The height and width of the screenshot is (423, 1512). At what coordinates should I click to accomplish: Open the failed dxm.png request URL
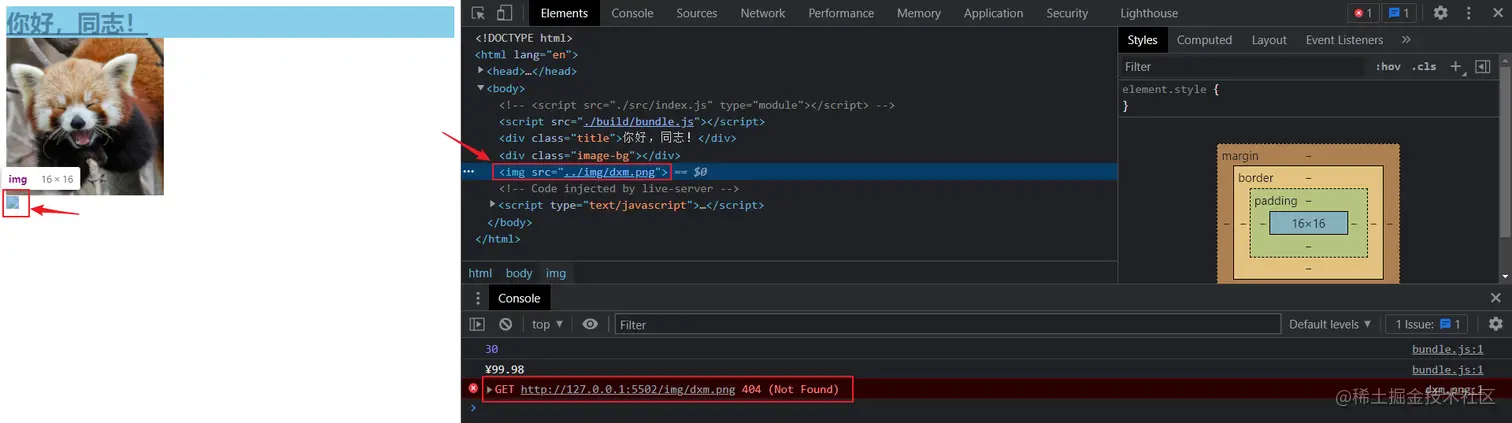coord(629,389)
